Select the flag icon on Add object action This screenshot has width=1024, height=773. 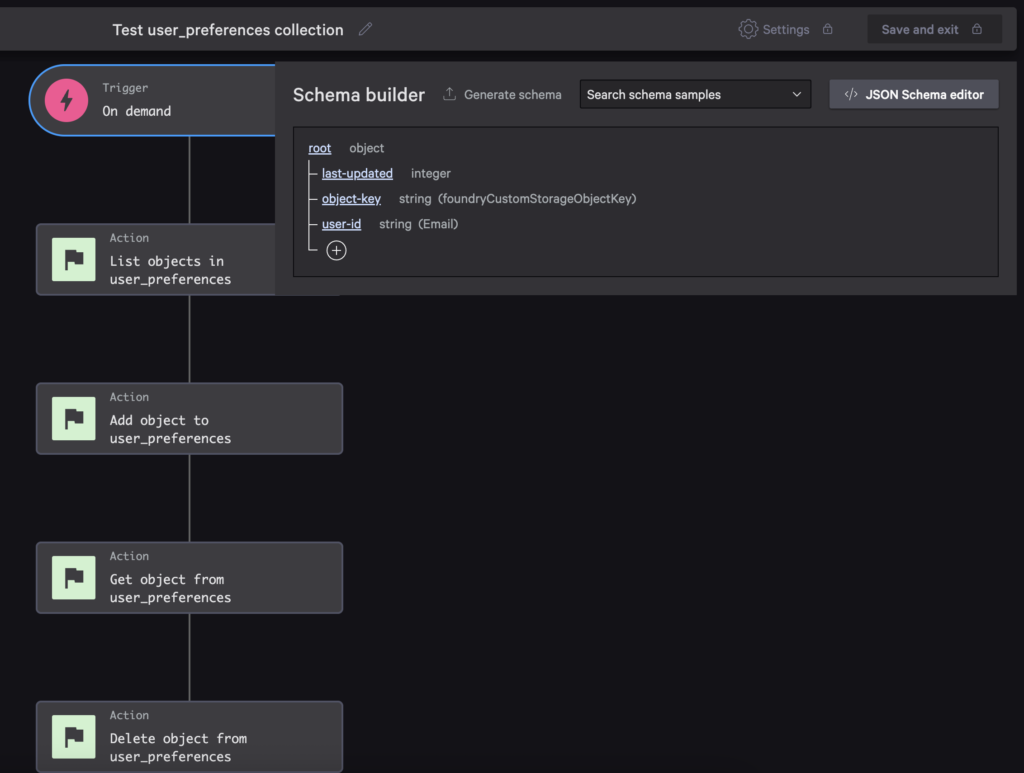(72, 418)
